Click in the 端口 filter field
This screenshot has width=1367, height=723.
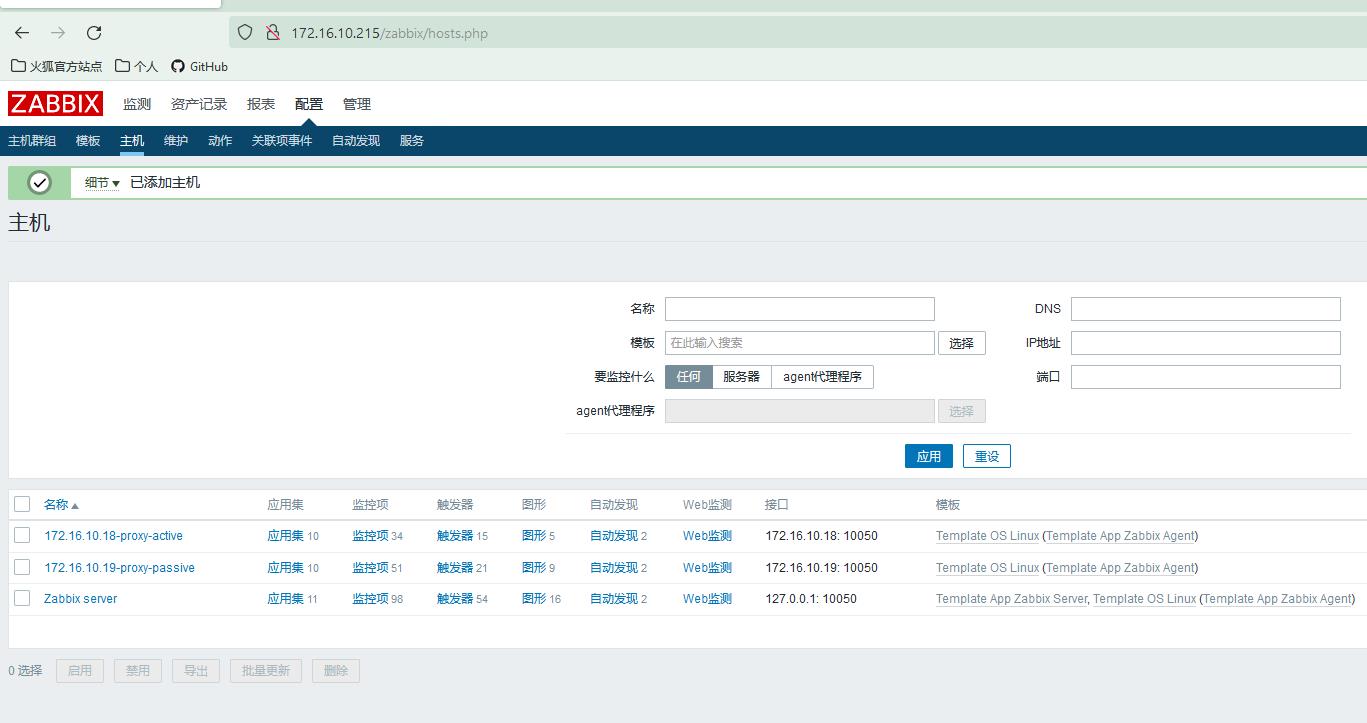point(1206,377)
